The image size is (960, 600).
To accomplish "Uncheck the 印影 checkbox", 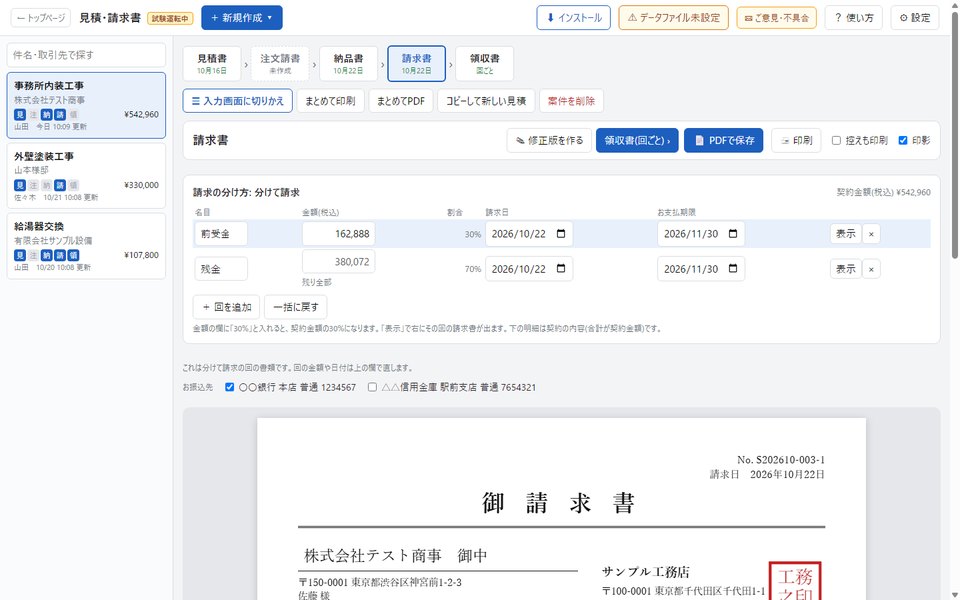I will point(902,140).
